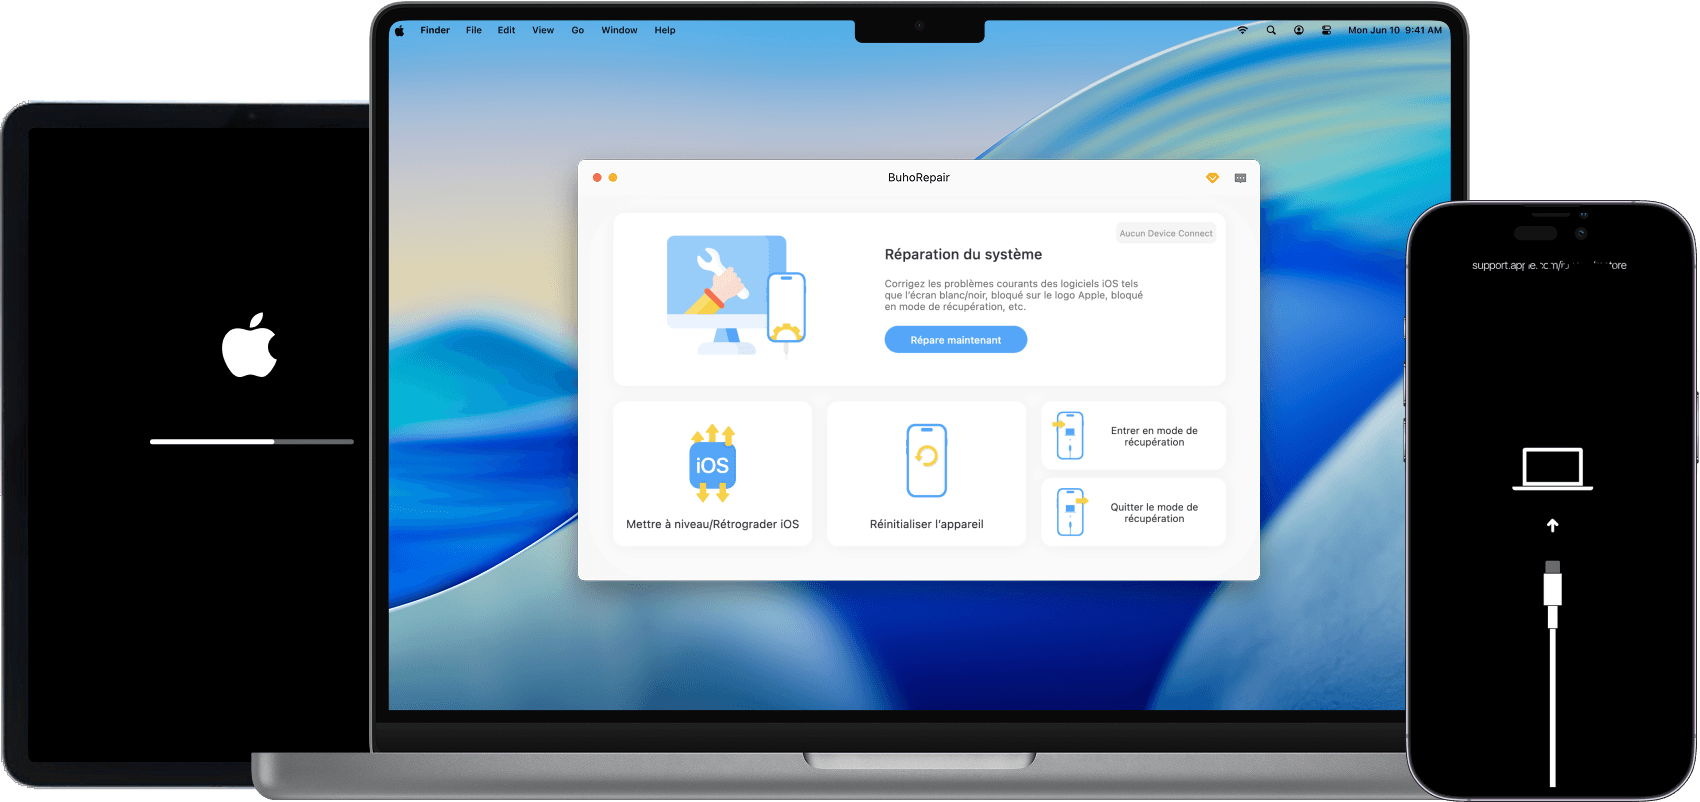This screenshot has height=802, width=1700.
Task: Select Mettre à niveau/Rétrograder iOS
Action: [712, 524]
